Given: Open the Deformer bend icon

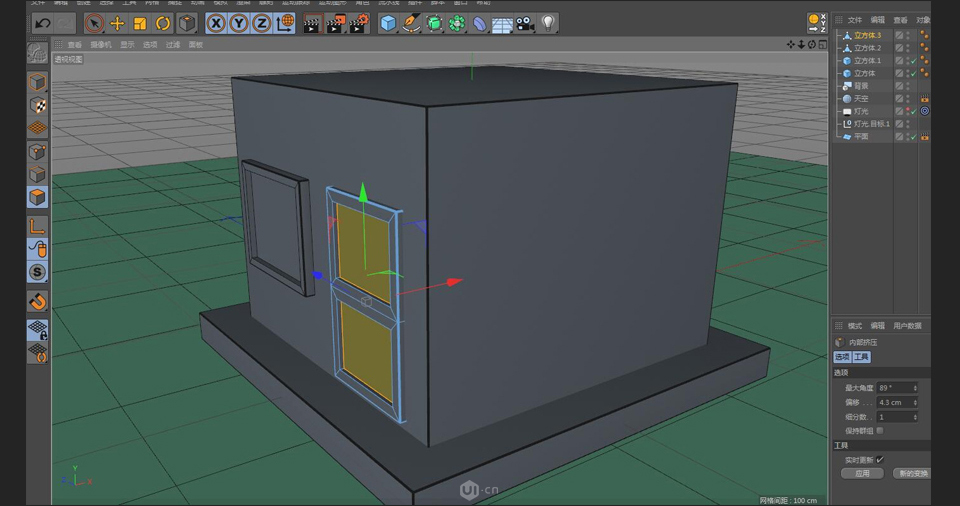Looking at the screenshot, I should pyautogui.click(x=480, y=24).
